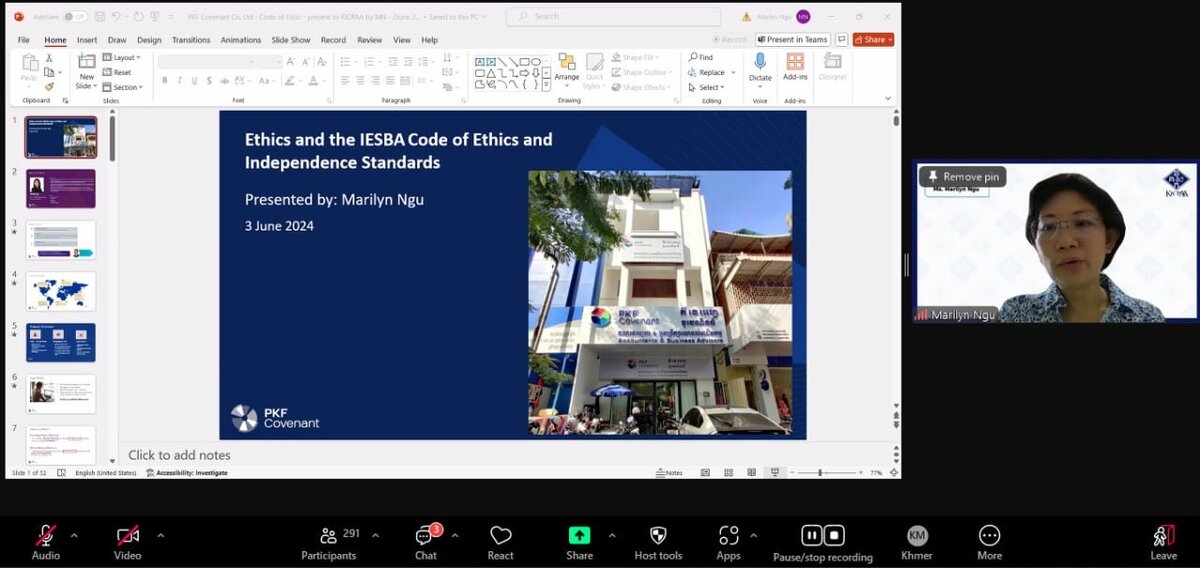Select slide 4 world map thumbnail
The height and width of the screenshot is (568, 1200).
pos(60,291)
